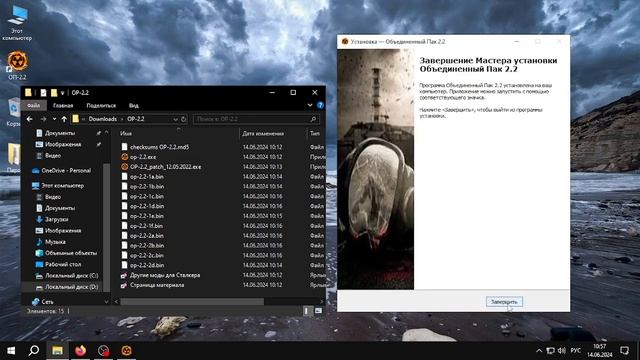Select shortcut Страница материала
Screen dimensions: 640x360
[x=157, y=285]
